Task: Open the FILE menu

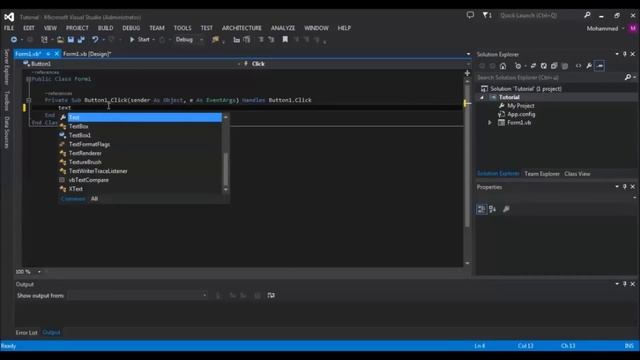Action: pos(9,28)
